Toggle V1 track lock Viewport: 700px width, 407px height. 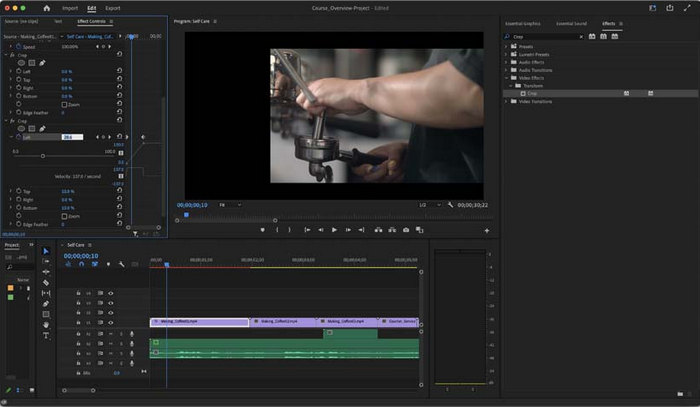(x=78, y=322)
